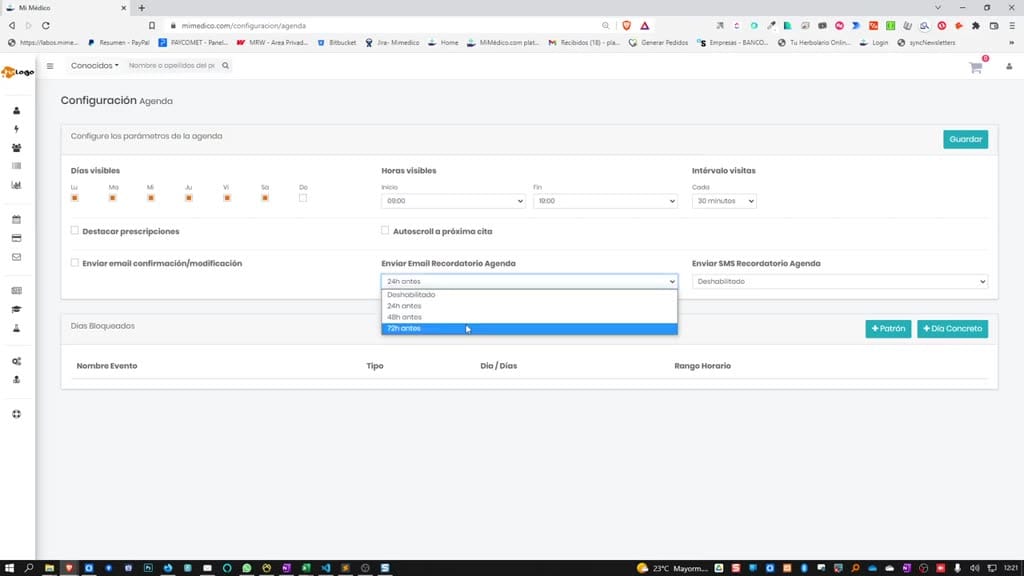Open the Inicio hour dropdown
Viewport: 1024px width, 576px height.
point(453,201)
